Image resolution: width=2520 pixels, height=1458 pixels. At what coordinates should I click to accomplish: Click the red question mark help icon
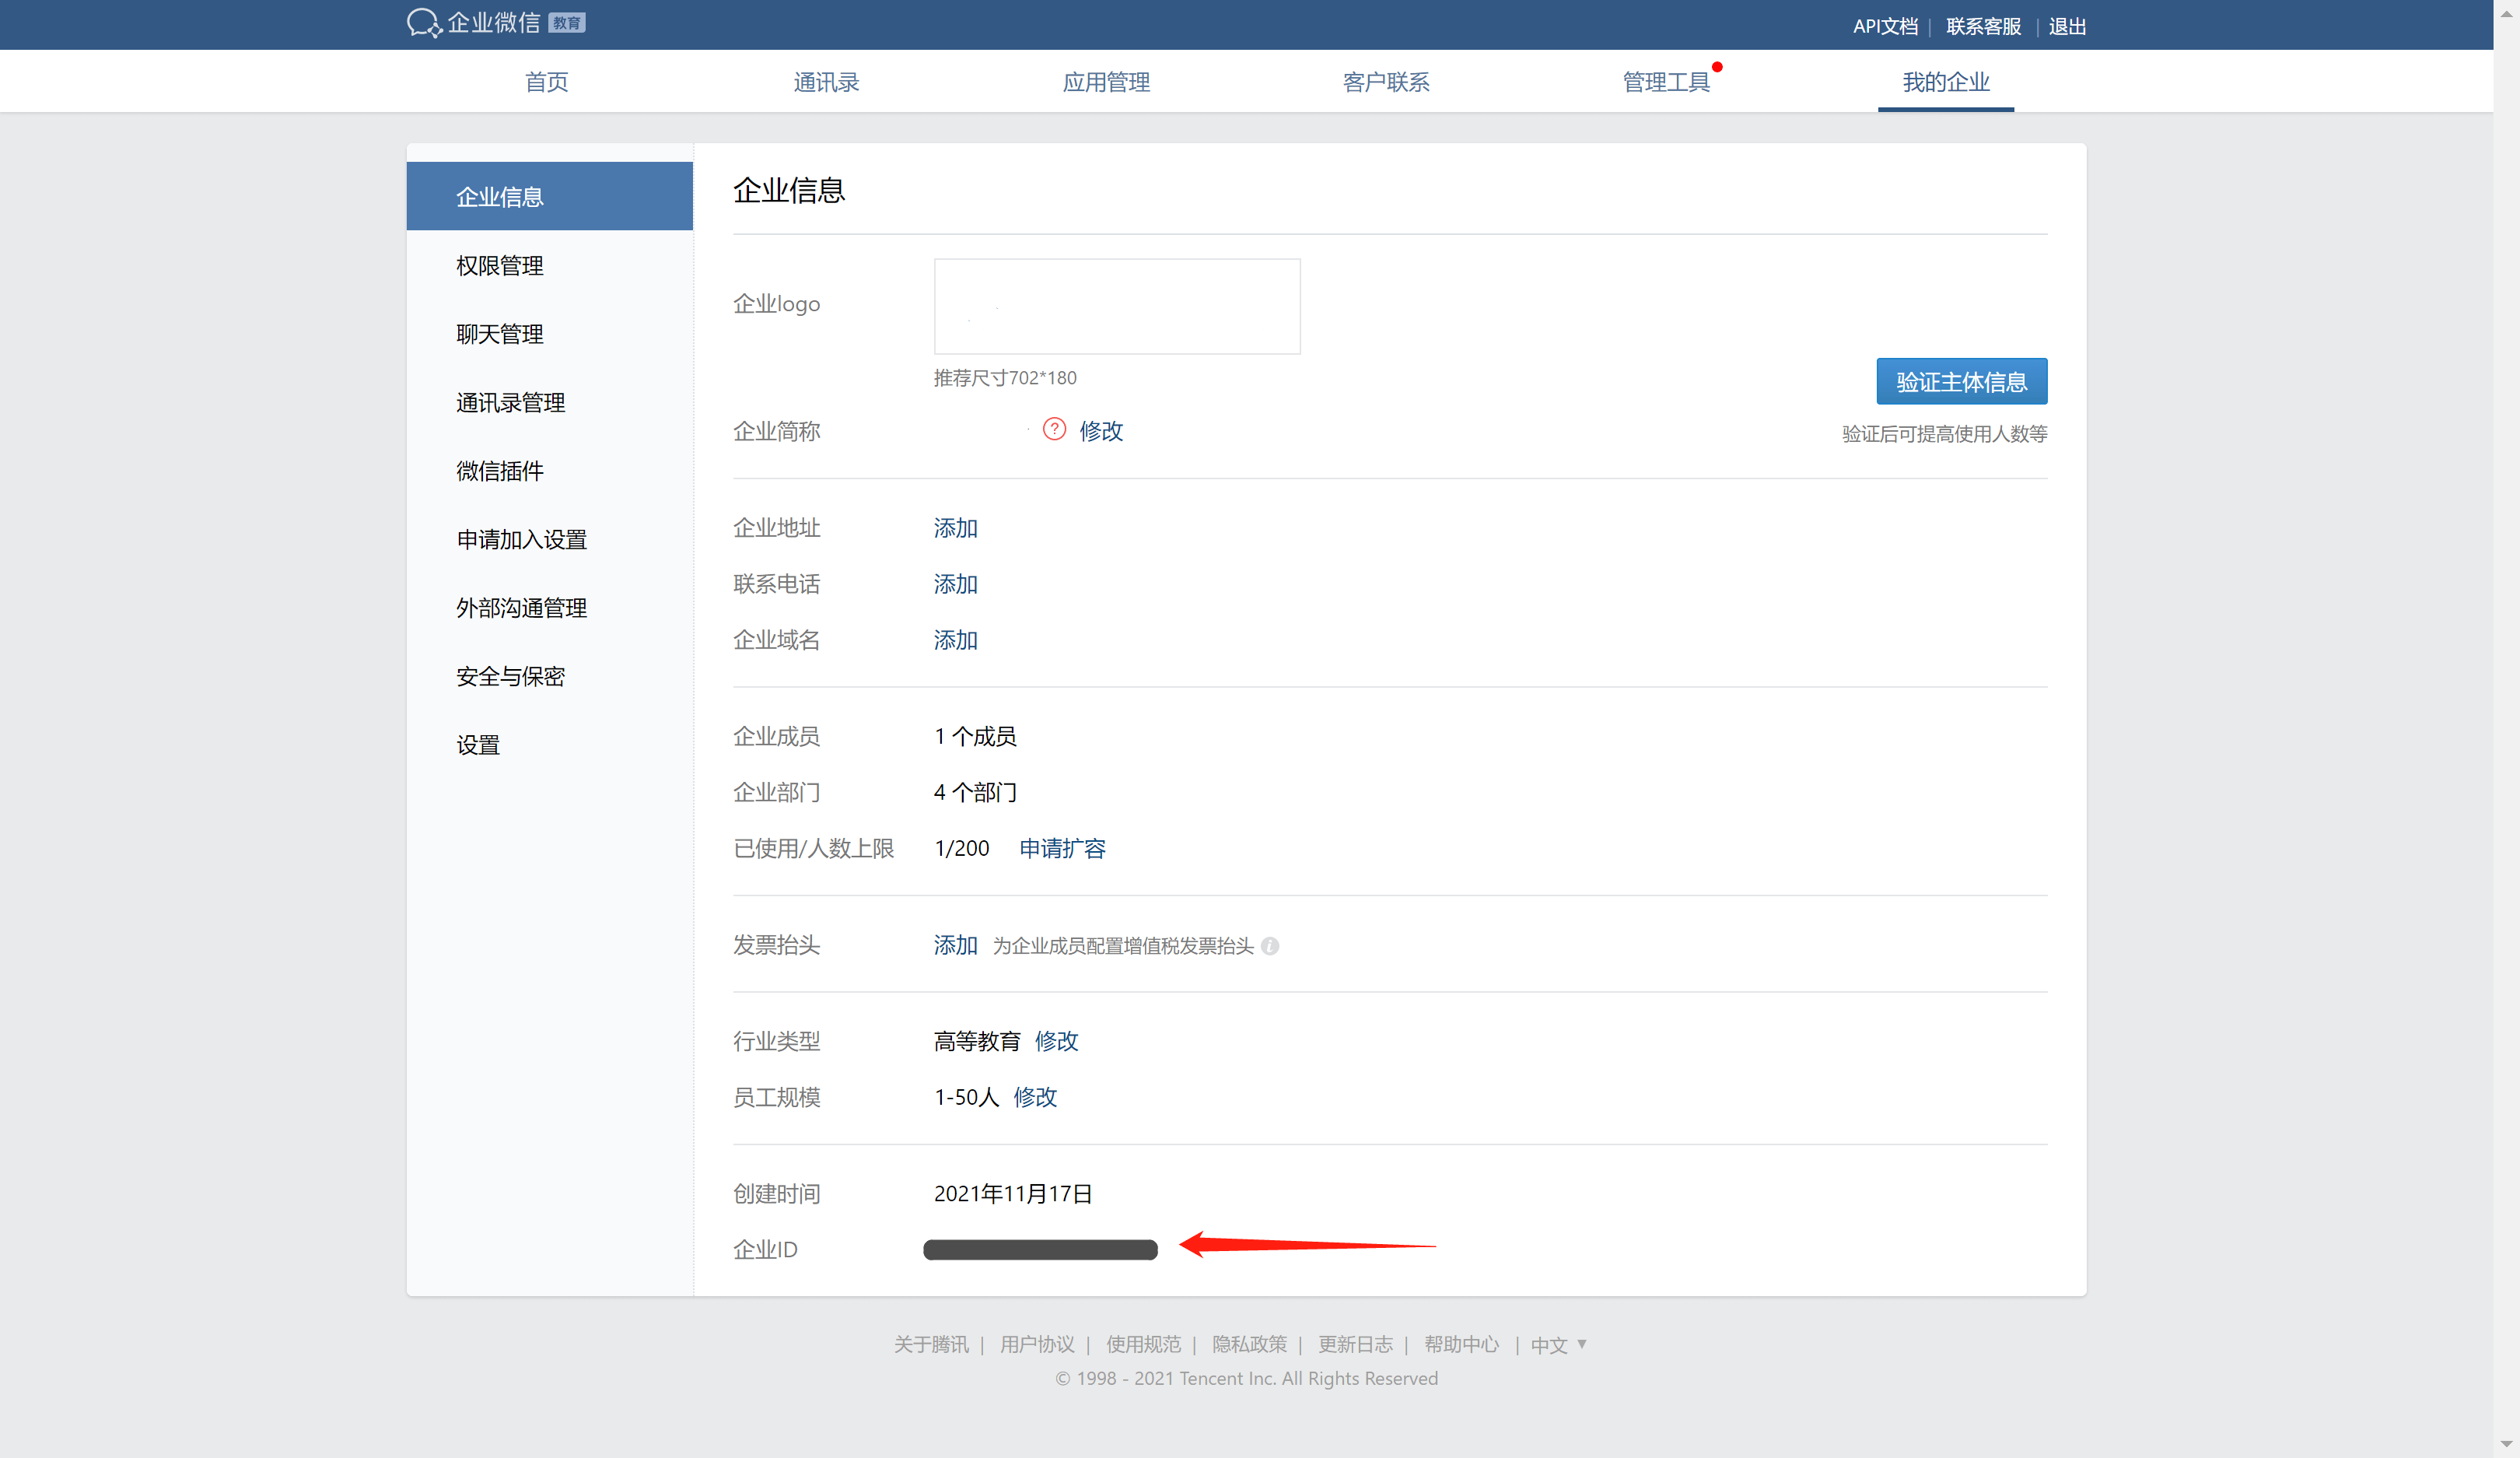pos(1054,430)
